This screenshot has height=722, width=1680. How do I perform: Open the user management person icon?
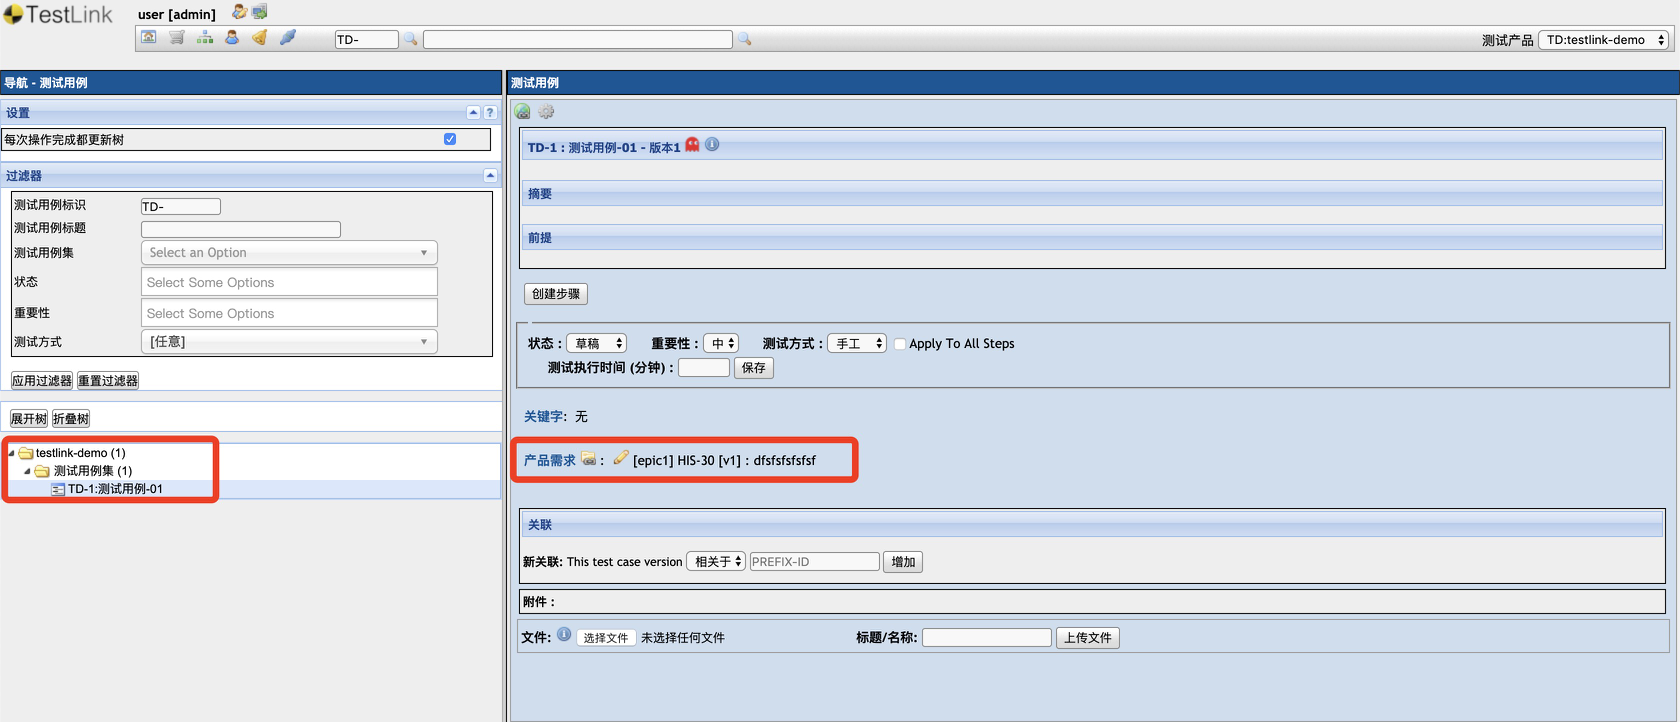click(232, 38)
